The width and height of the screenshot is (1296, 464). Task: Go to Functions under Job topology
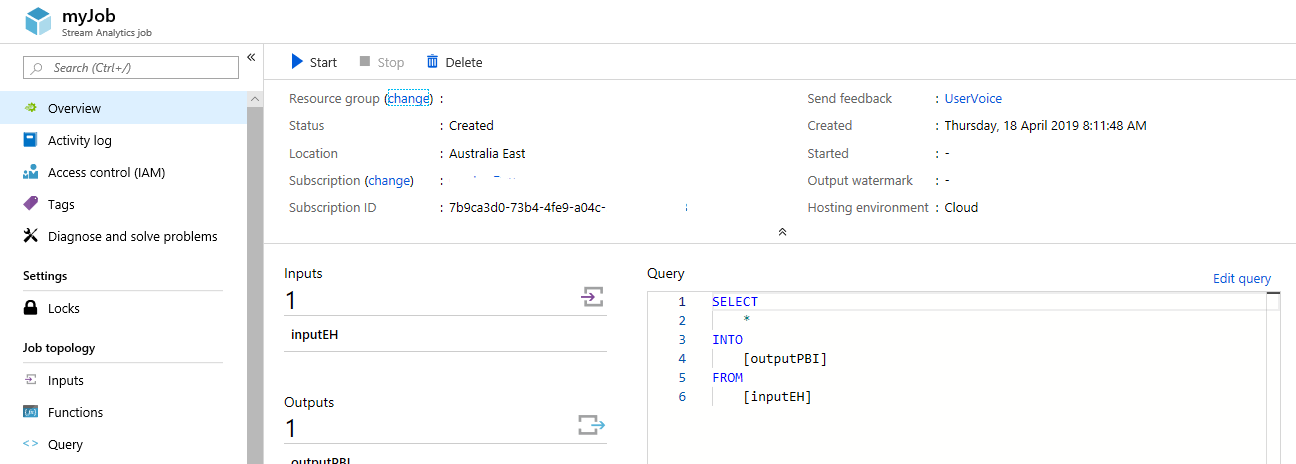tap(75, 412)
